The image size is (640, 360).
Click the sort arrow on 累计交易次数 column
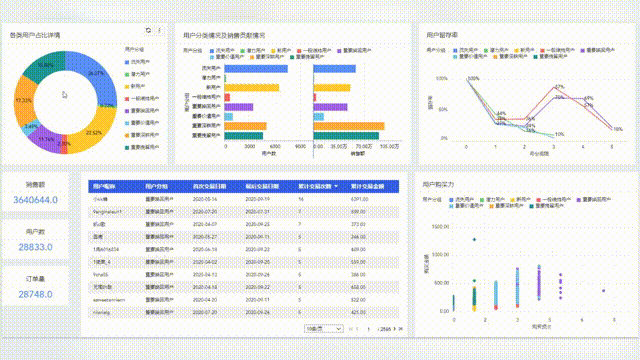(336, 186)
